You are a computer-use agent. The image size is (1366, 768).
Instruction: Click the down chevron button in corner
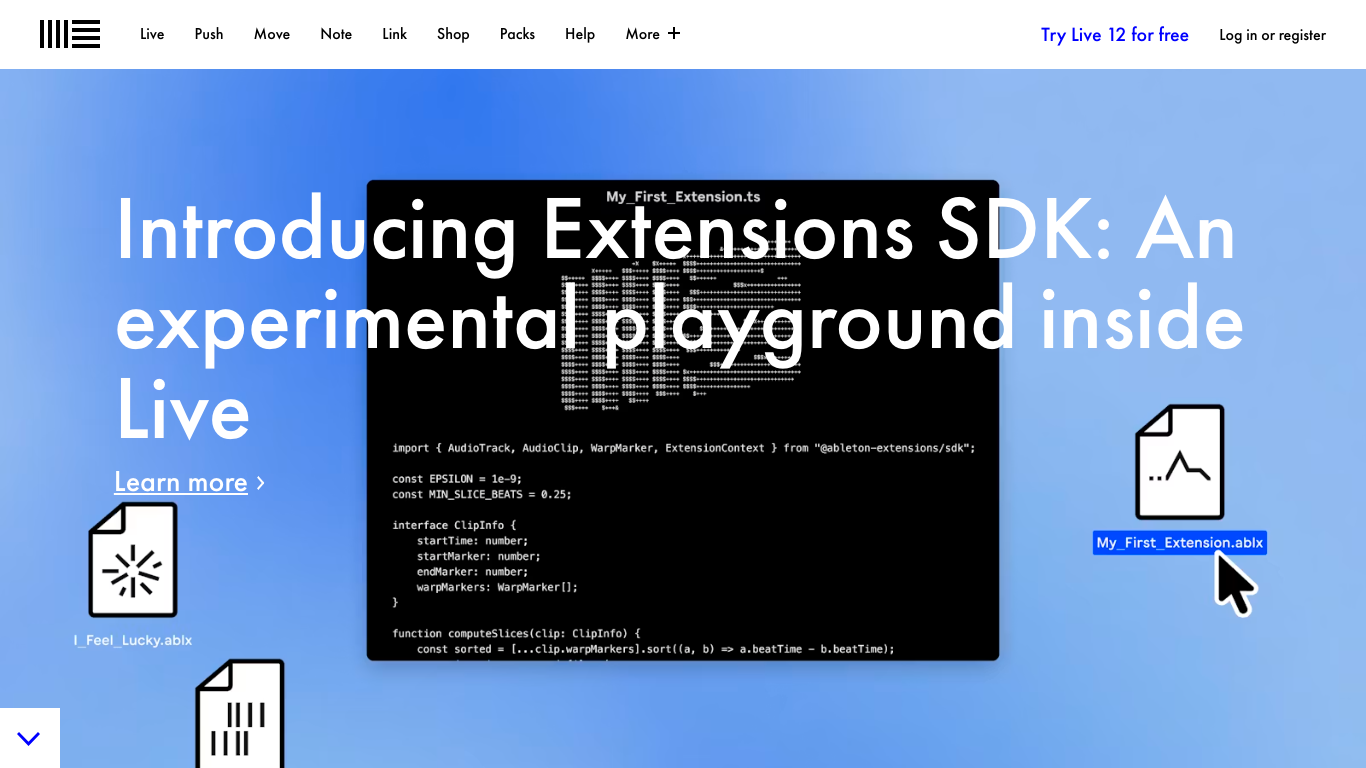point(29,738)
